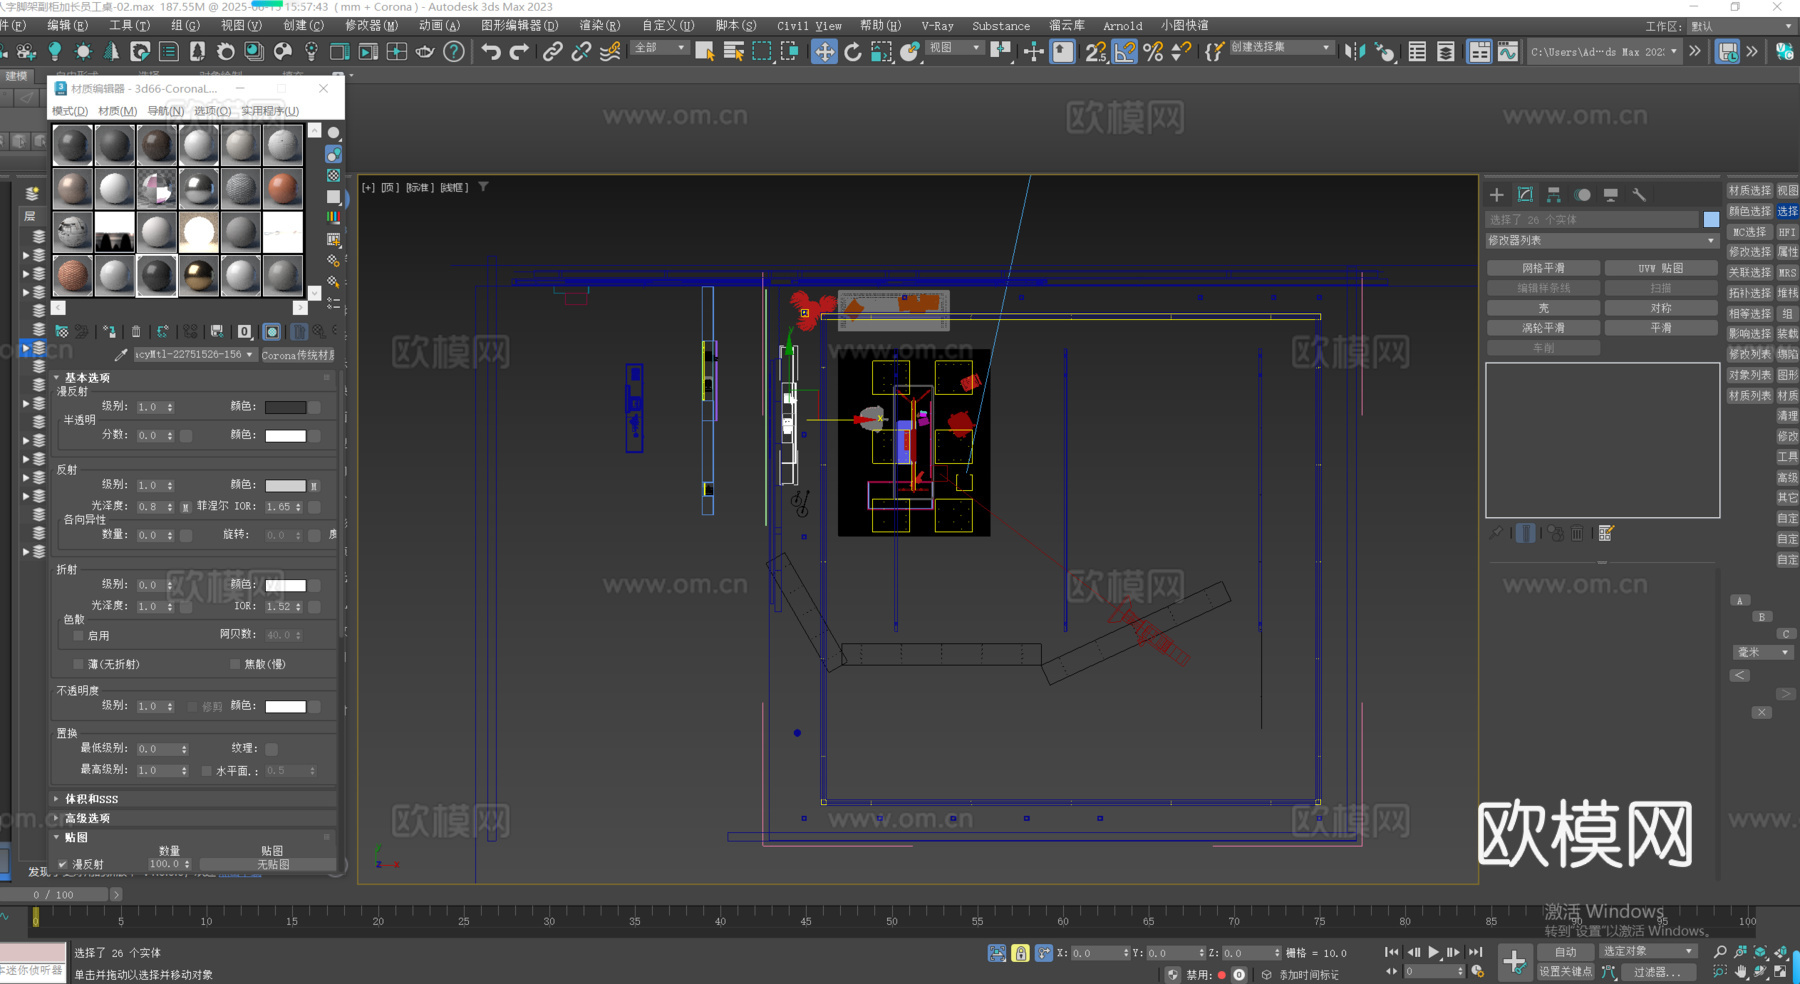
Task: Click the UVW 贴图 modifier button
Action: tap(1660, 268)
